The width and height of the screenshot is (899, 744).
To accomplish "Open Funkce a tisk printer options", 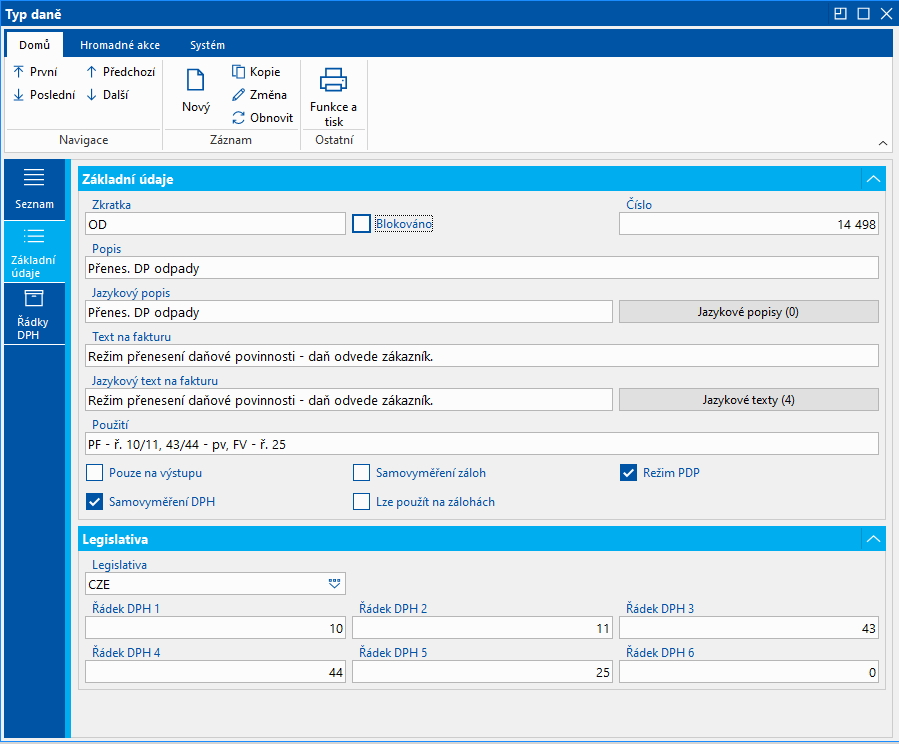I will [333, 96].
